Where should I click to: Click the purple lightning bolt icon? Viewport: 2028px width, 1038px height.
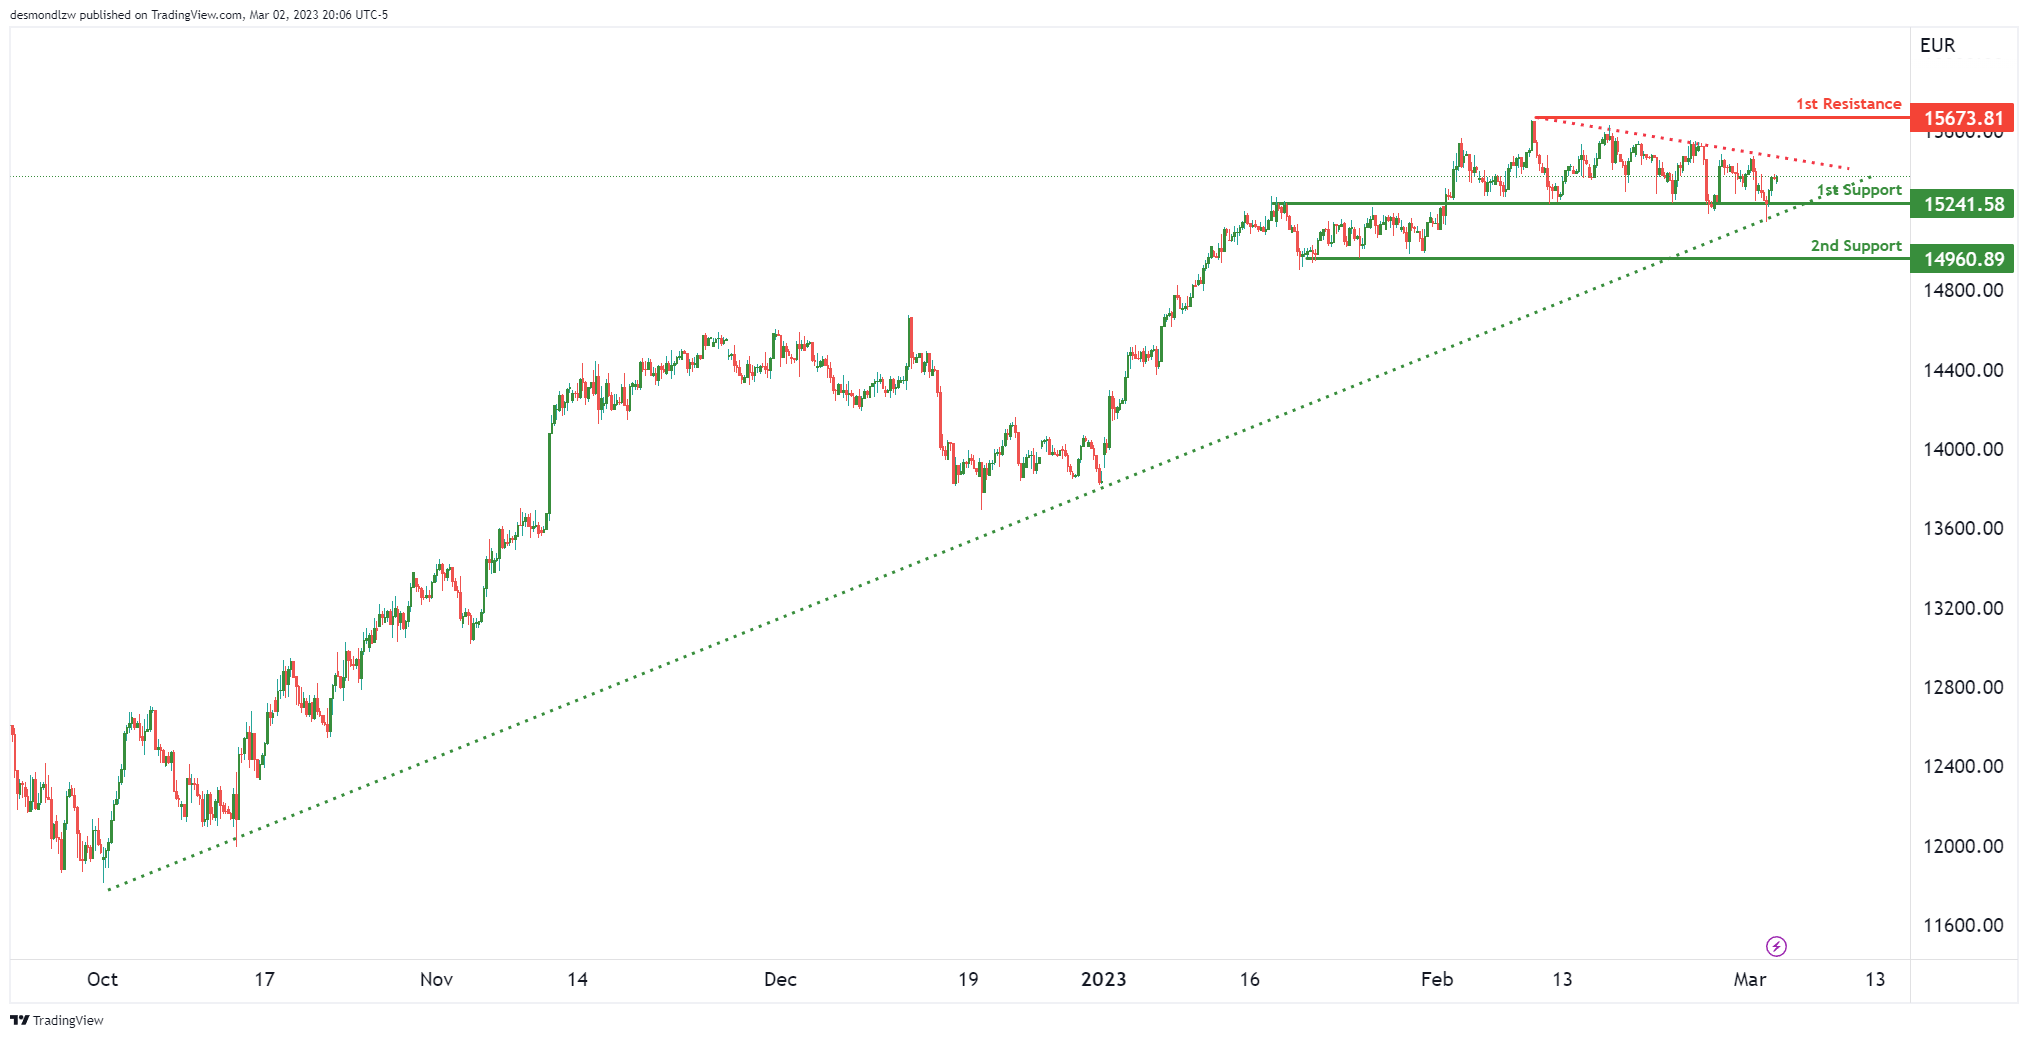[x=1776, y=946]
